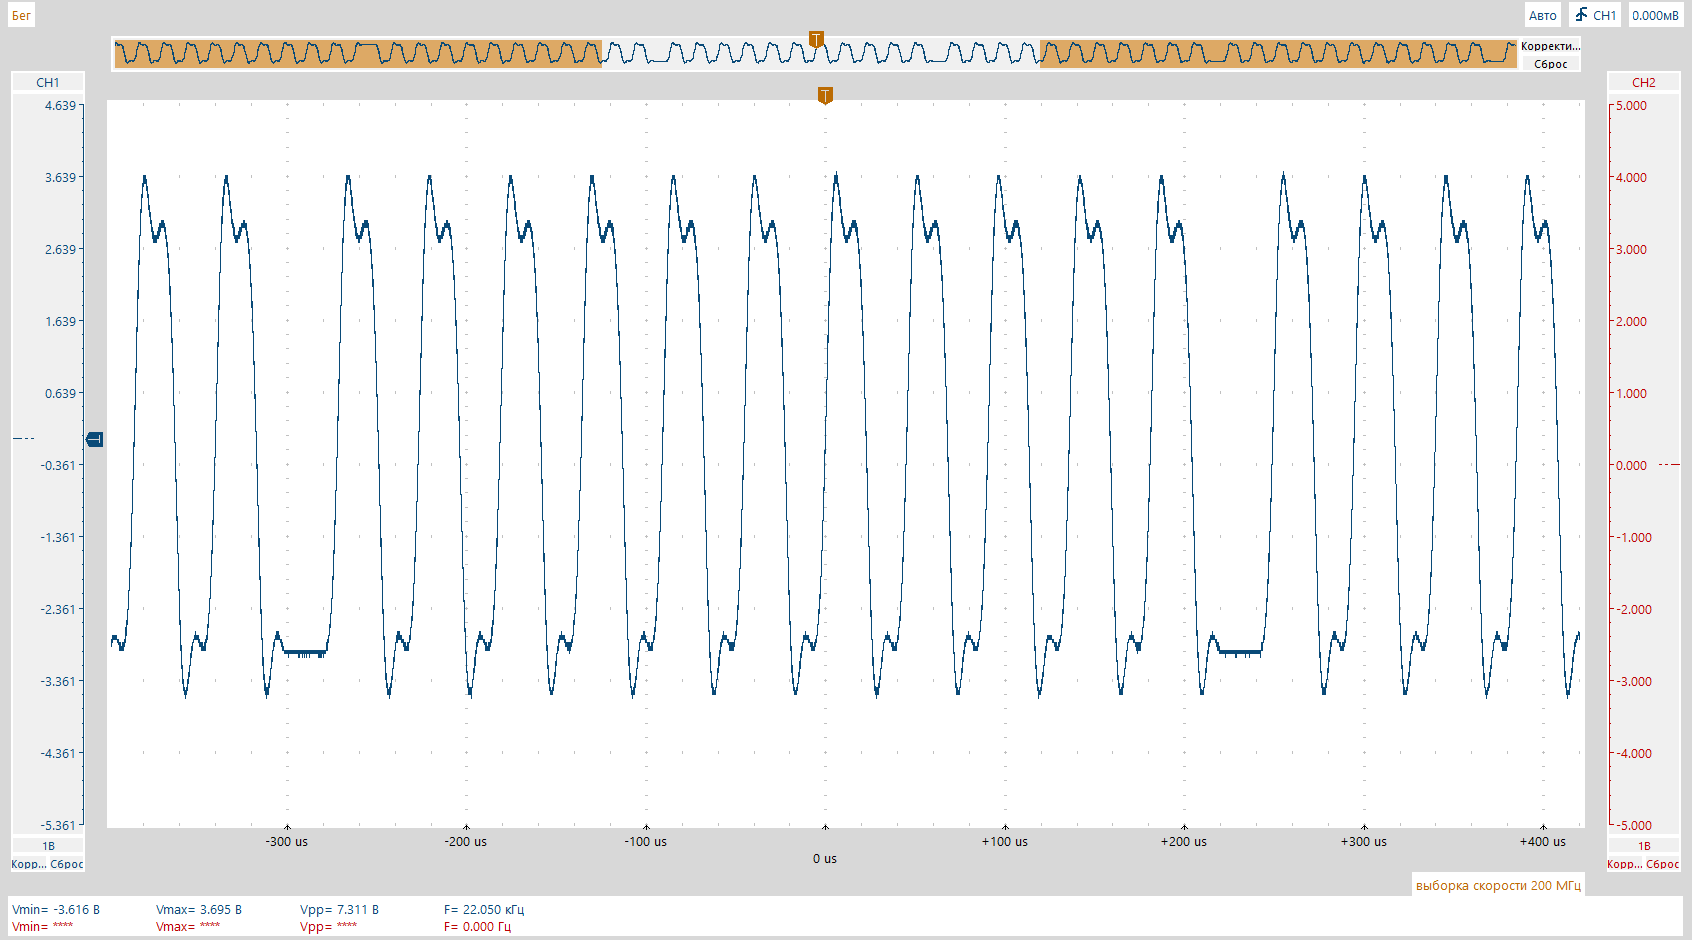Click the CH1 scale value 4.639

click(60, 105)
